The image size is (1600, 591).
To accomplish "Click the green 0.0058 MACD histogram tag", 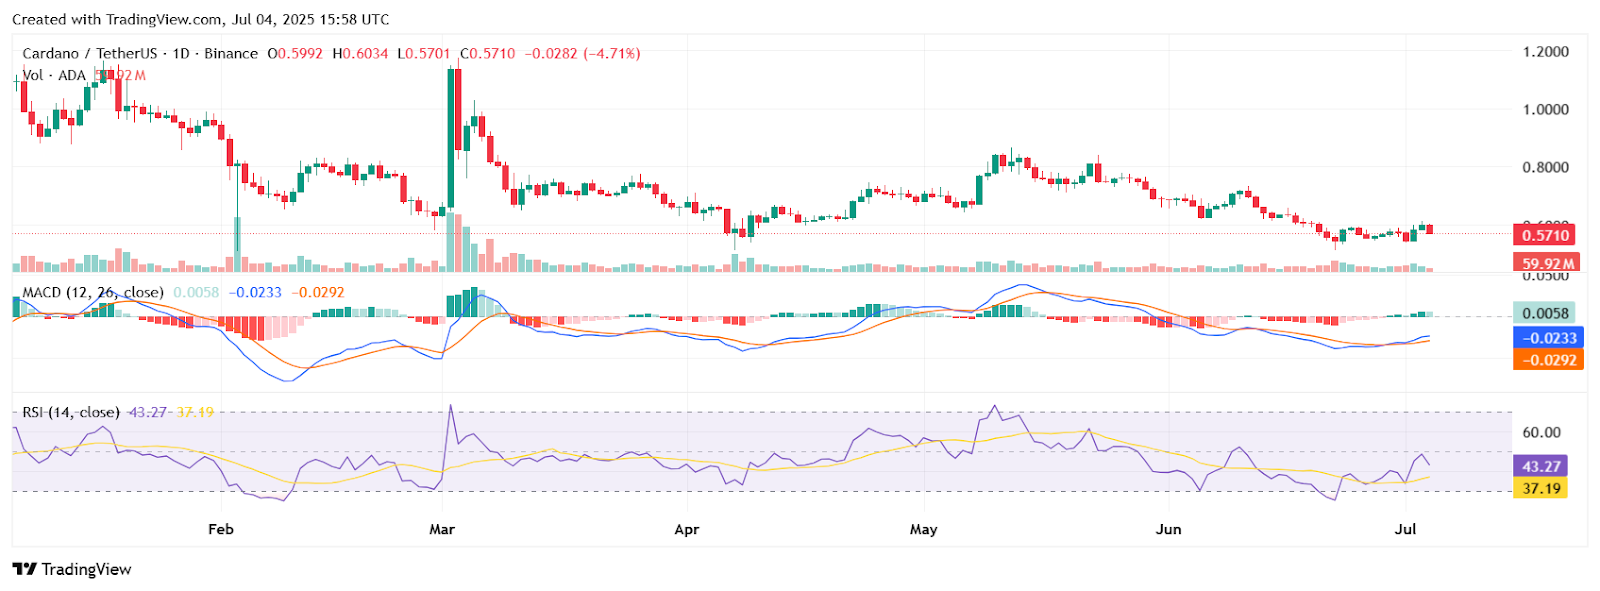I will [1544, 314].
